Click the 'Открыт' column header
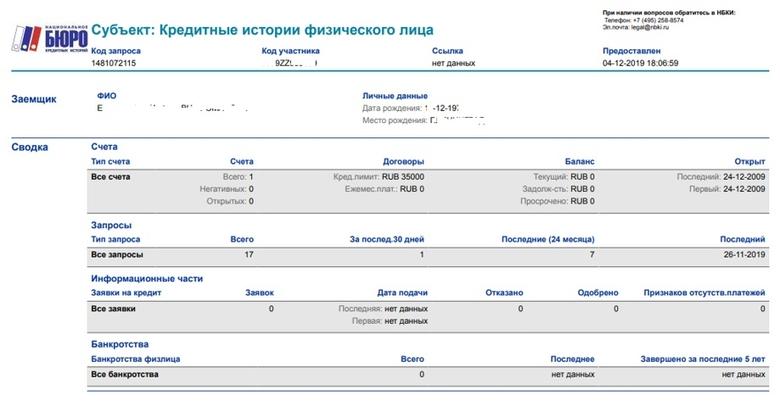 [750, 161]
